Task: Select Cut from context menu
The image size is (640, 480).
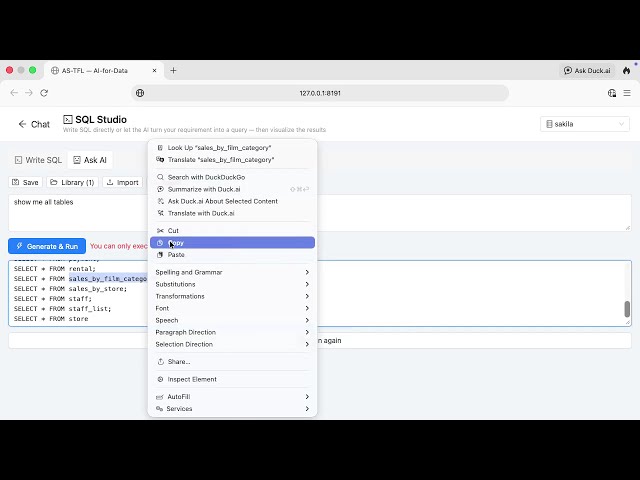Action: click(x=232, y=231)
